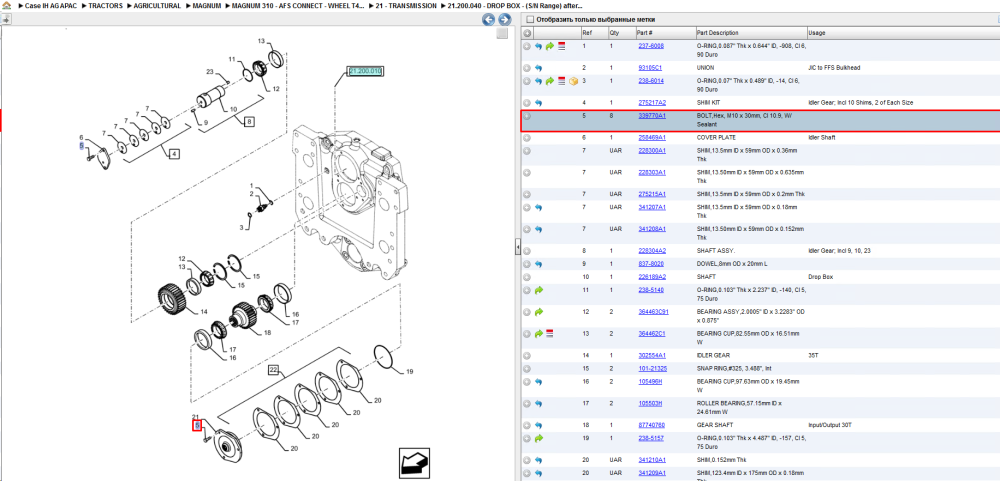Click the blue arrow icon for GEAR SHAFT

pyautogui.click(x=538, y=425)
